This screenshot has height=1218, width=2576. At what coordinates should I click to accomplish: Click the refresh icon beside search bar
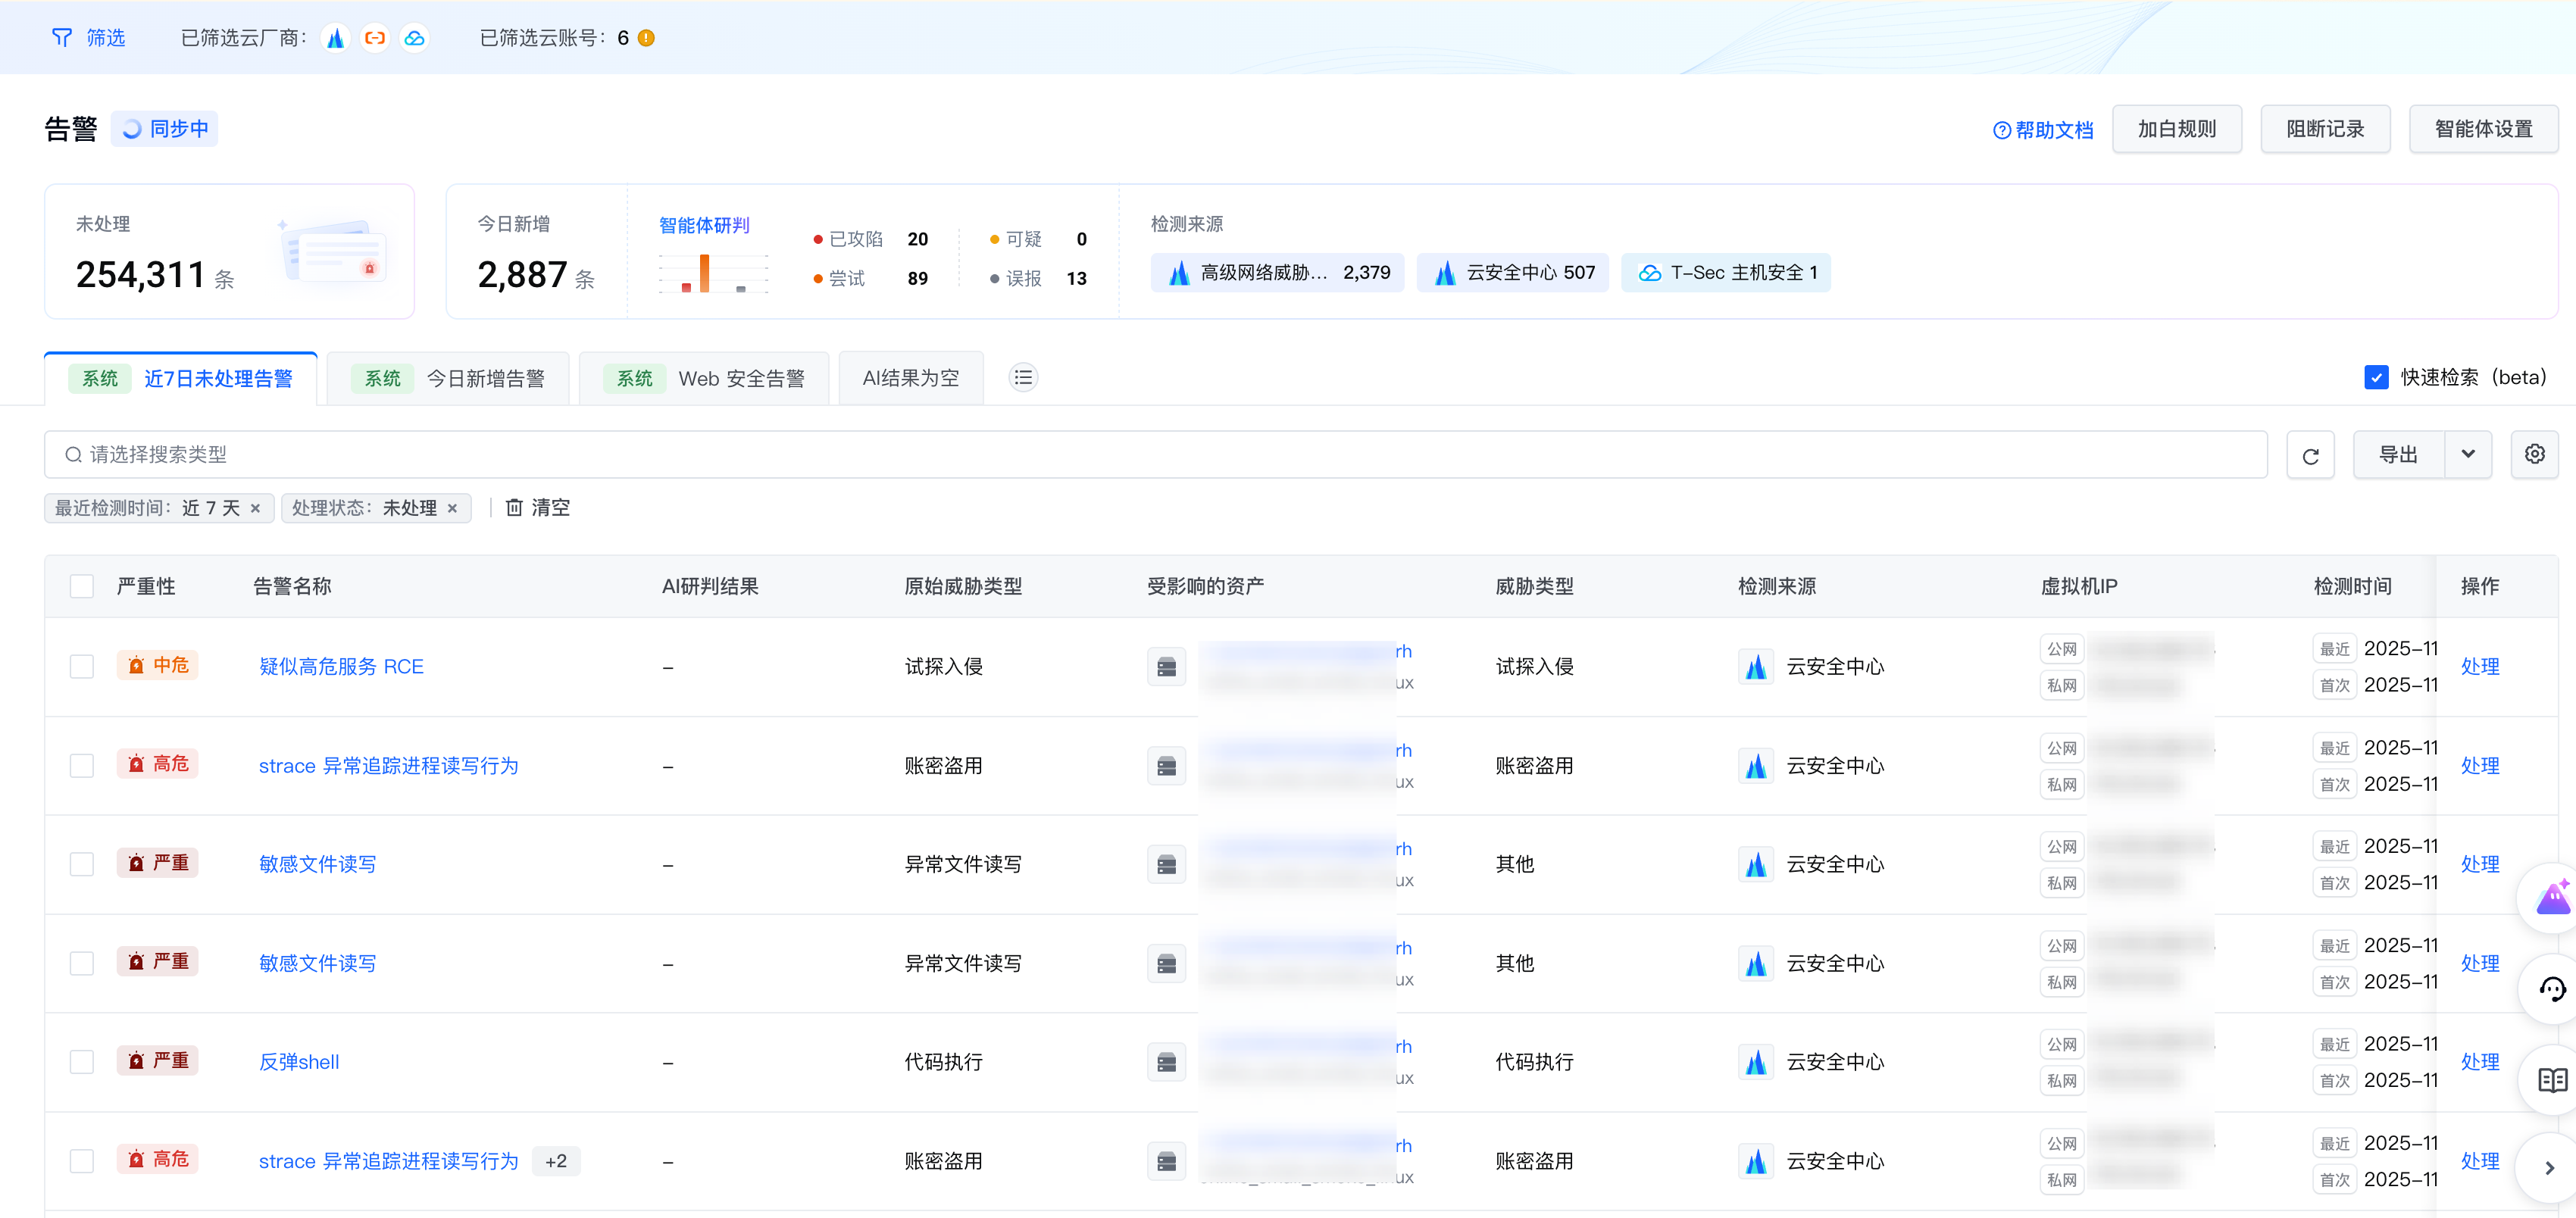click(2309, 456)
